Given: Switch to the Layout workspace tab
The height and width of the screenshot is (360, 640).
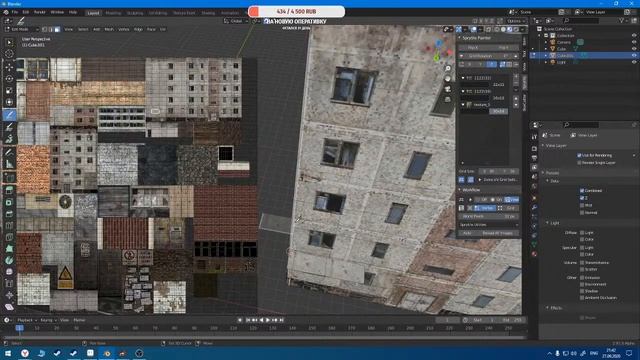Looking at the screenshot, I should tap(93, 13).
